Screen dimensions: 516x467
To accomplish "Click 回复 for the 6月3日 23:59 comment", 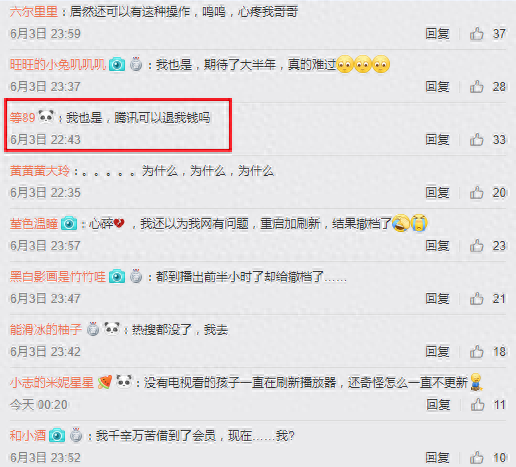I will coord(437,34).
